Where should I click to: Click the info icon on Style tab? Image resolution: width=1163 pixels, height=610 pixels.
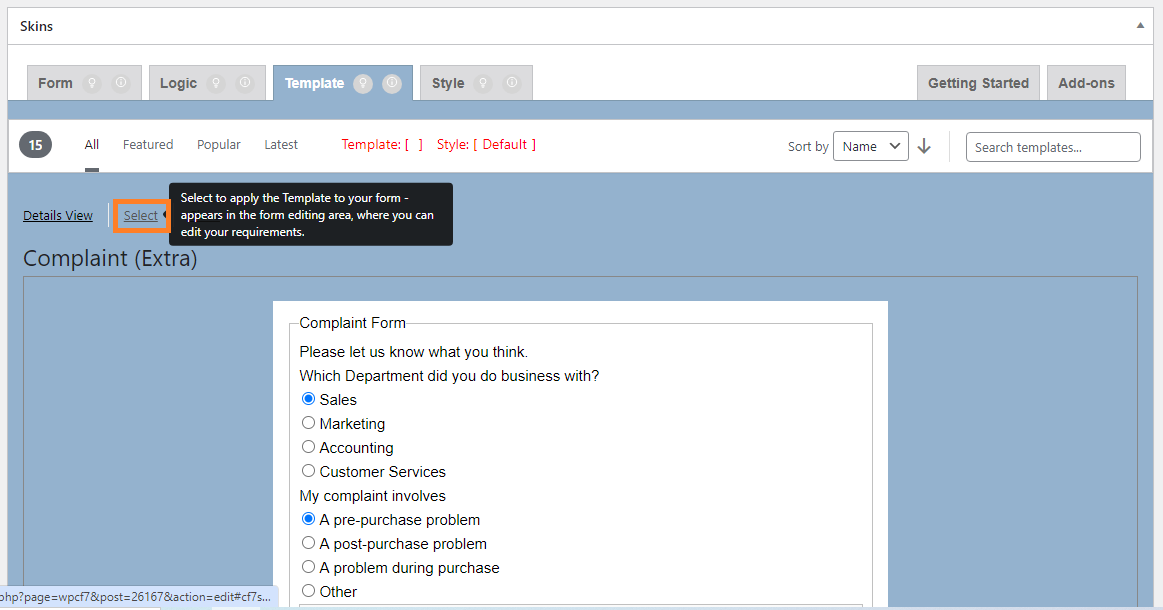tap(512, 83)
